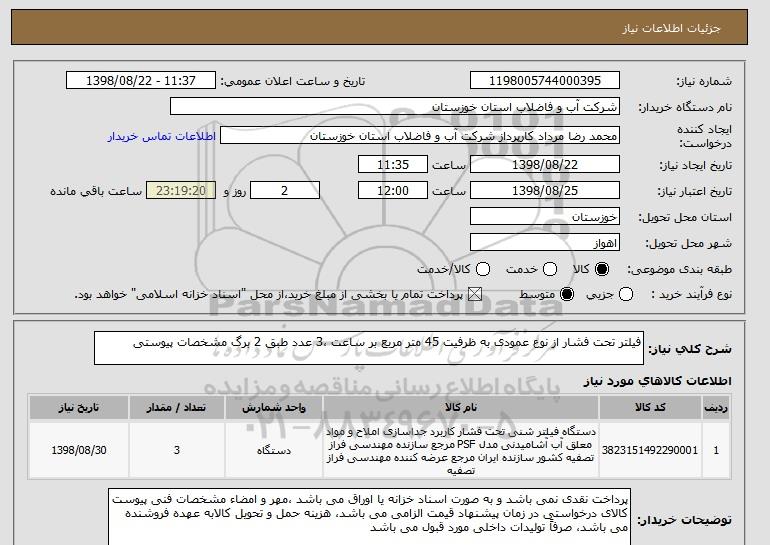Click the delivery city field اهواز
This screenshot has height=545, width=770.
tap(545, 242)
